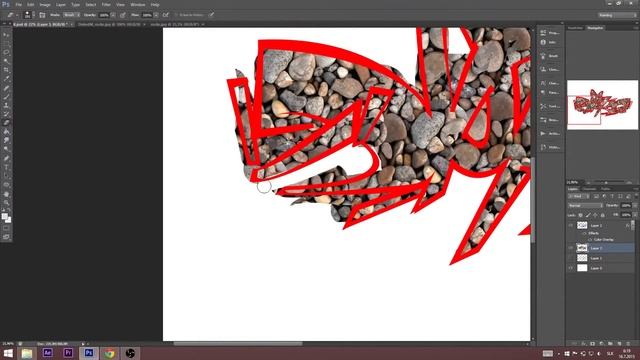
Task: Toggle visibility of the highlighted layer
Action: pyautogui.click(x=571, y=248)
